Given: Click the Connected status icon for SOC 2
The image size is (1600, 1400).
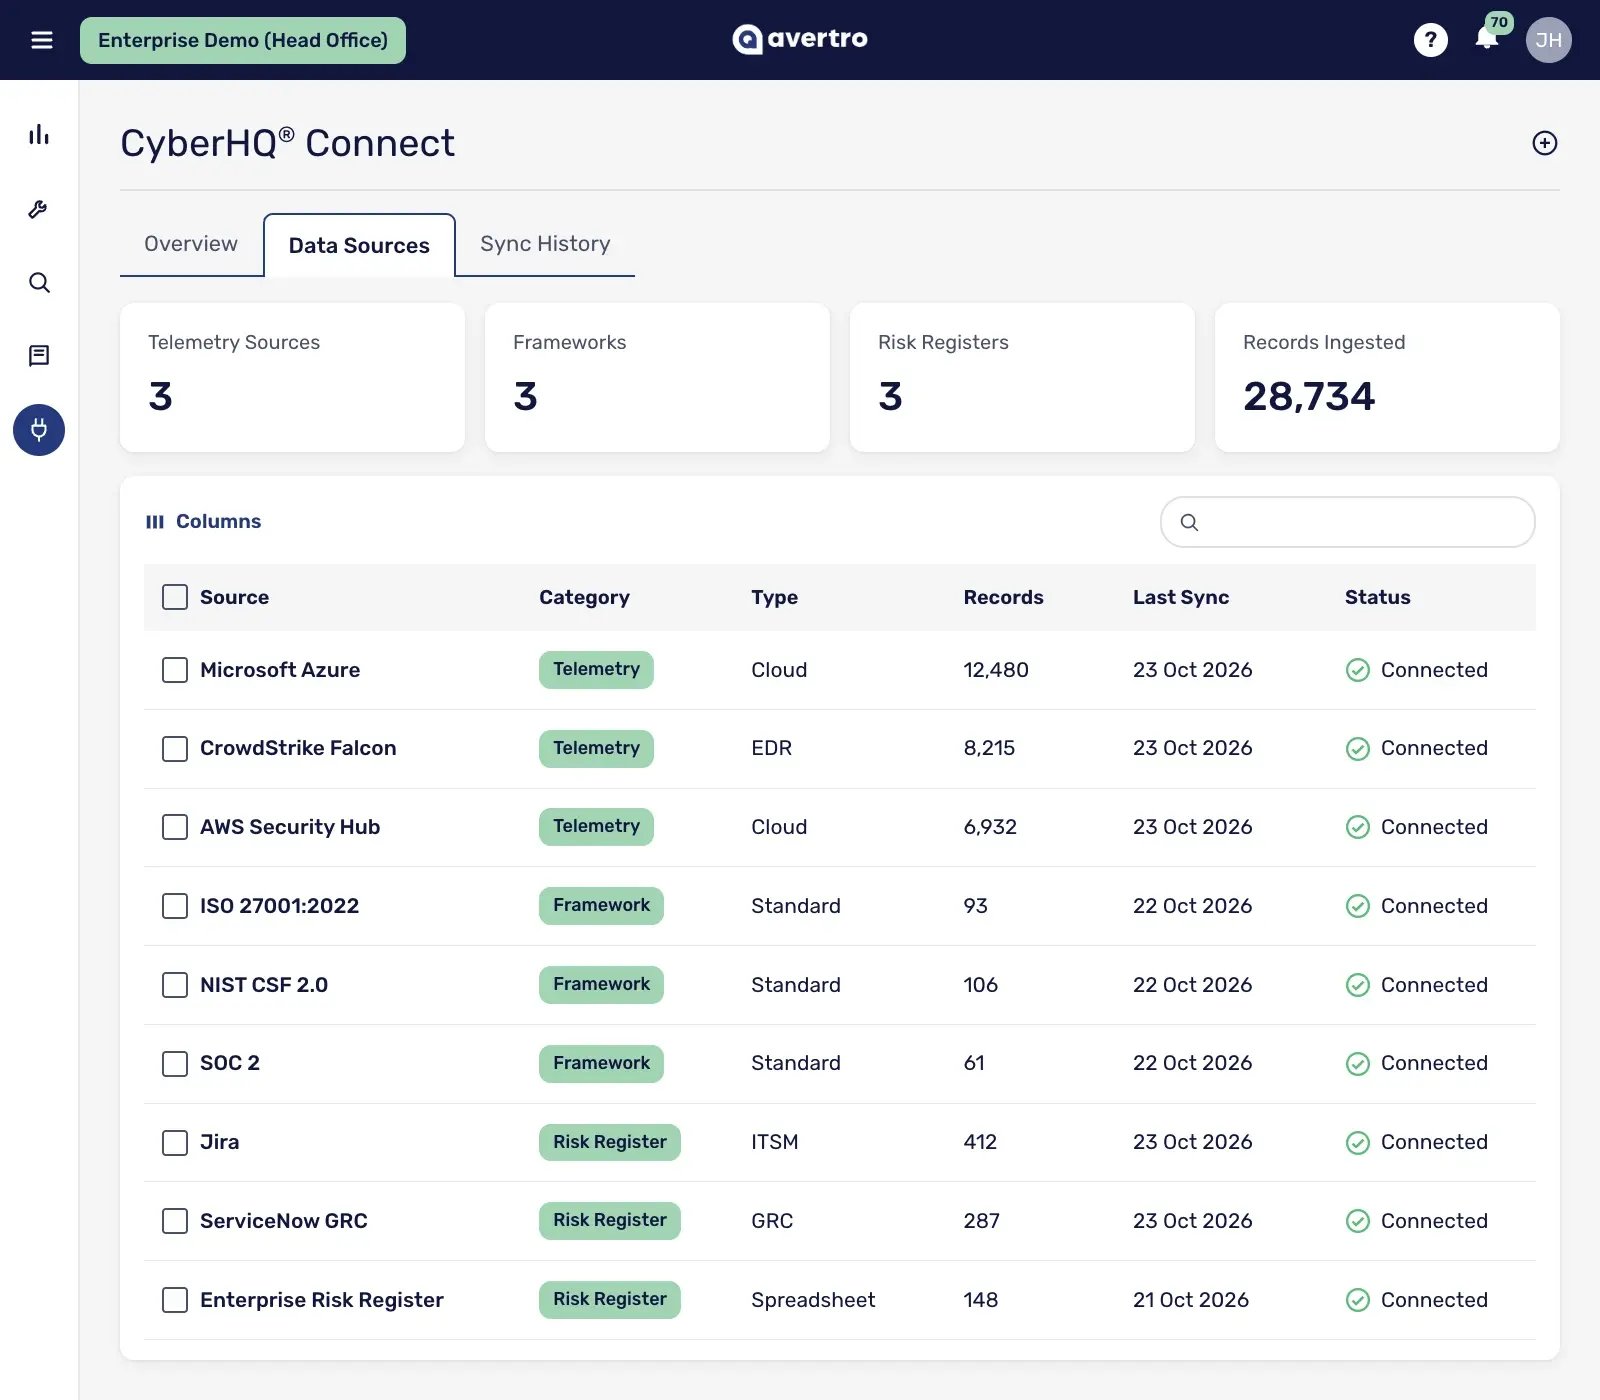Looking at the screenshot, I should (1357, 1064).
